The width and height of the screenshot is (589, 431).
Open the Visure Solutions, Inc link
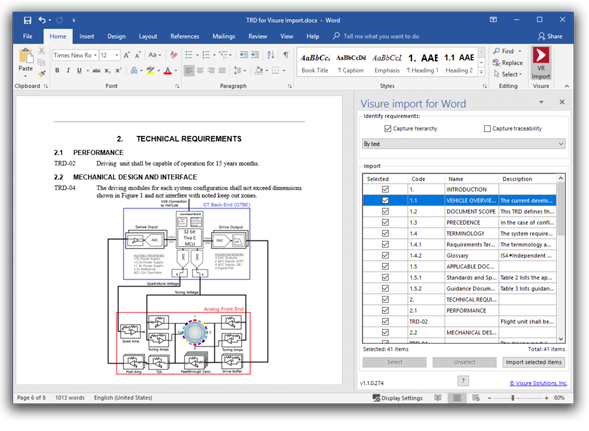tap(538, 383)
